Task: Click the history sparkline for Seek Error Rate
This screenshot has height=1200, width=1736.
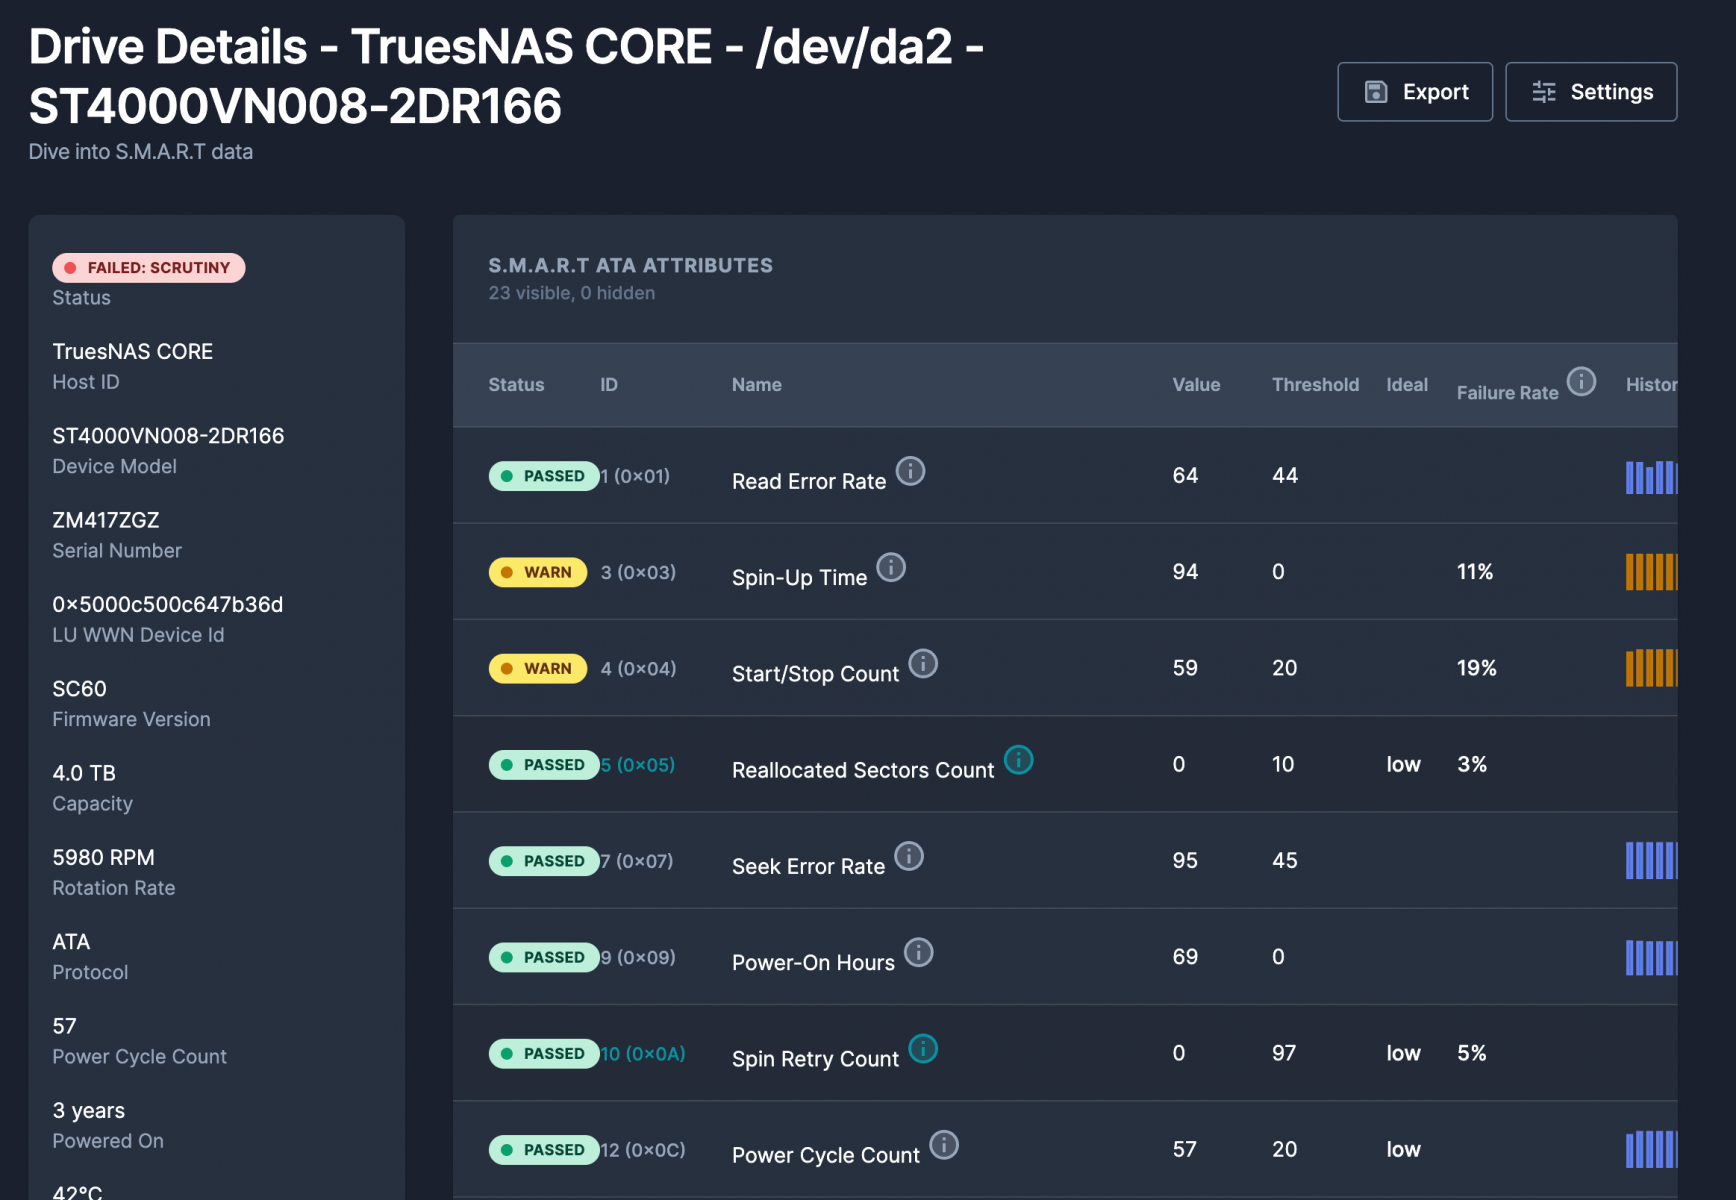Action: 1651,860
